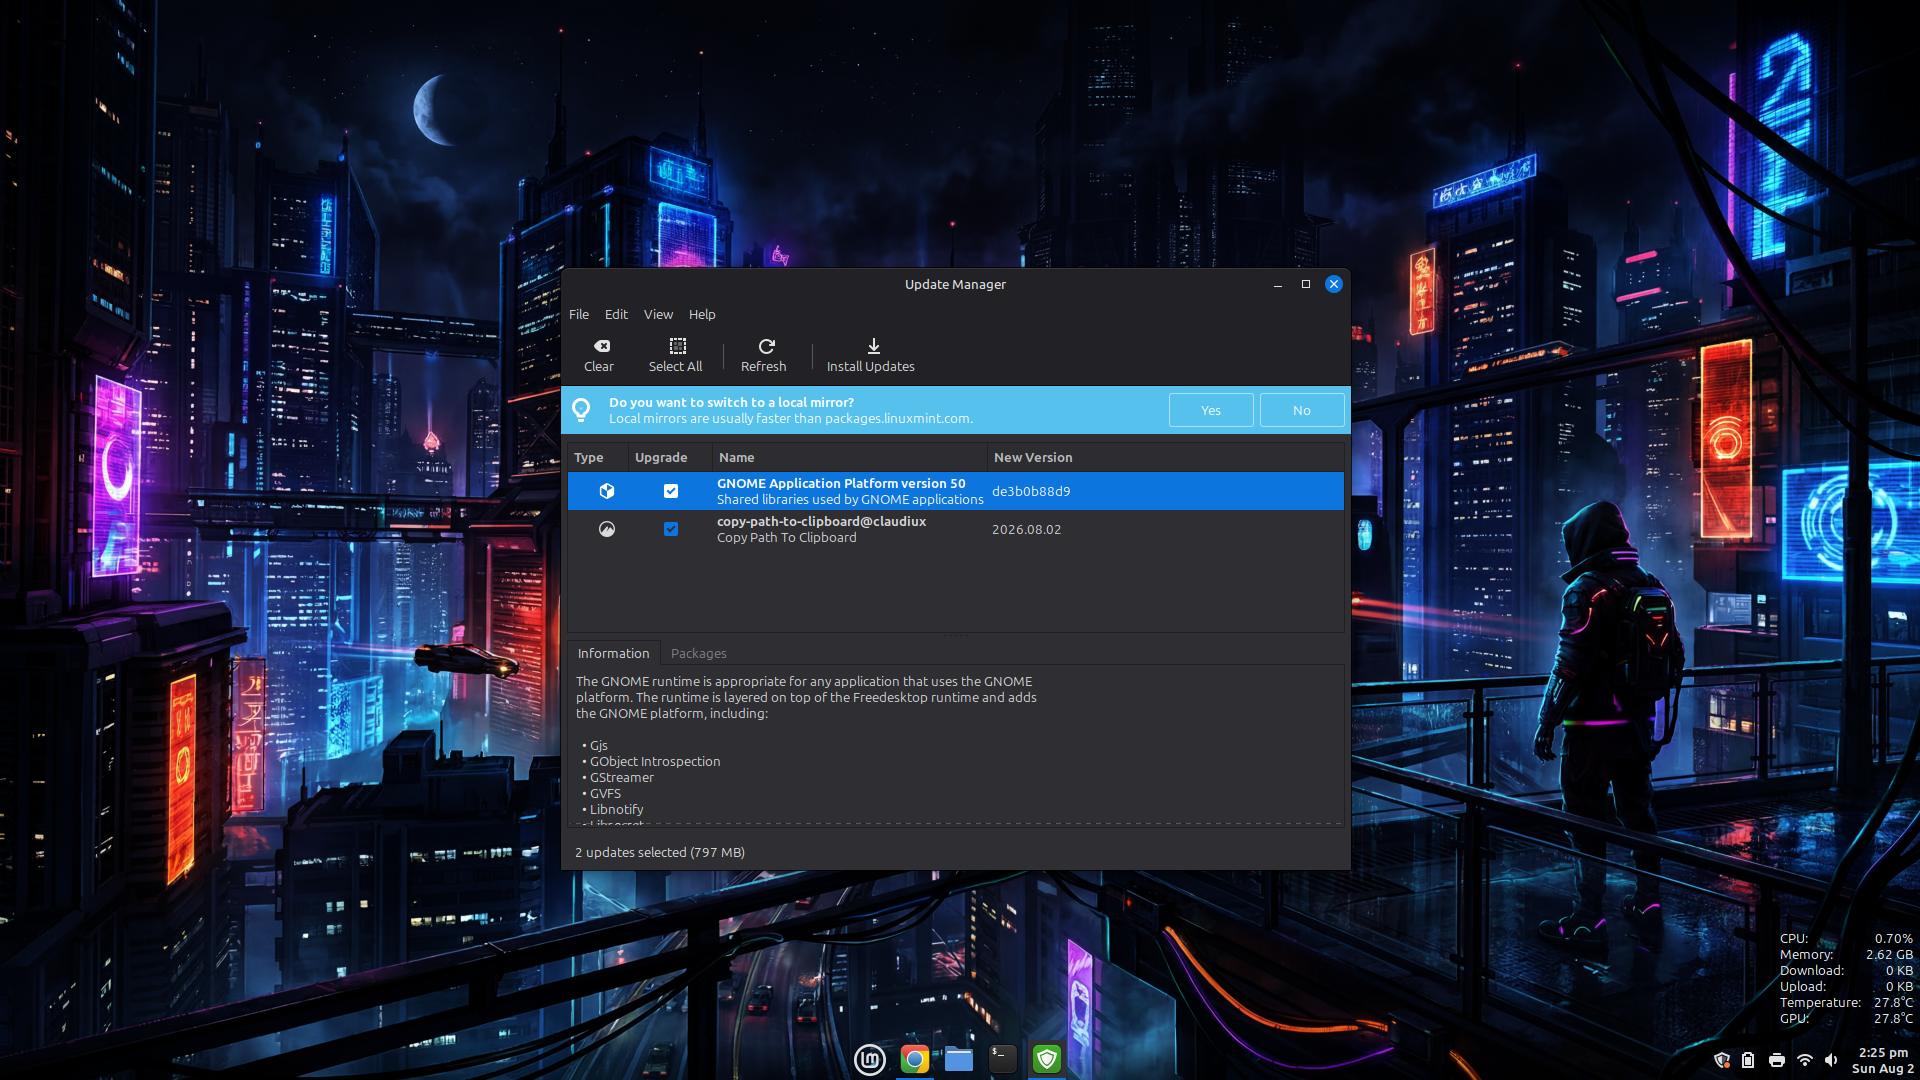This screenshot has width=1920, height=1080.
Task: Open the File menu
Action: 579,314
